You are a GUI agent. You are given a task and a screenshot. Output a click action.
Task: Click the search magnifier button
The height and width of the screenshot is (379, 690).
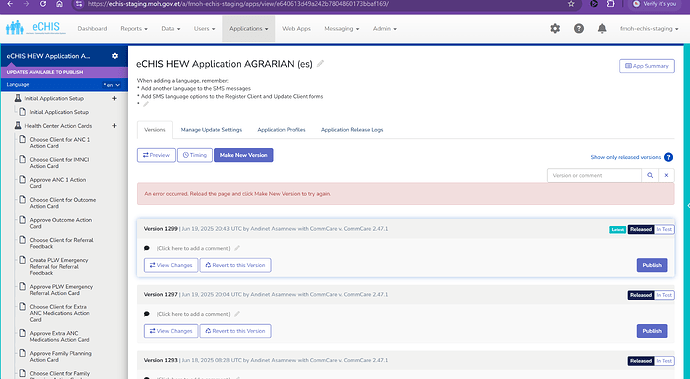[x=650, y=175]
